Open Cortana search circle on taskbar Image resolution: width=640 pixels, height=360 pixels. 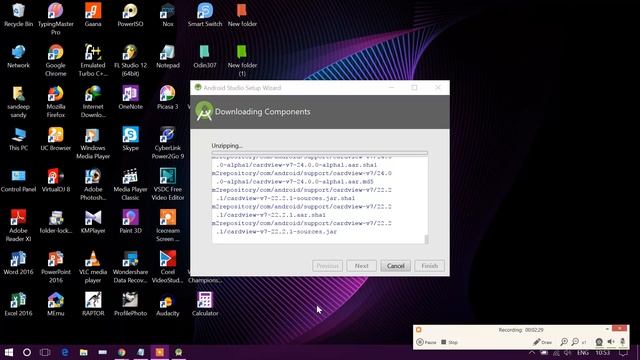(27, 352)
